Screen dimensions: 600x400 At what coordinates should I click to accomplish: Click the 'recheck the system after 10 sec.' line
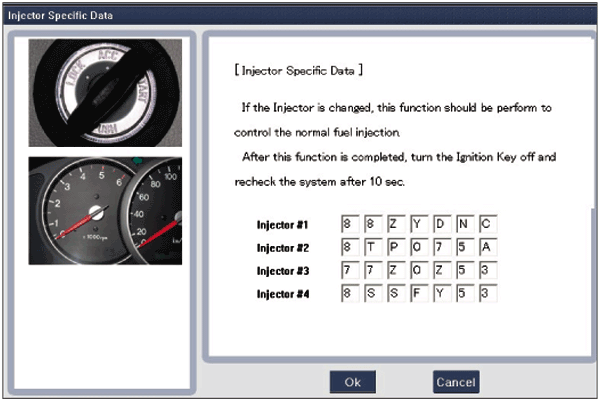tap(320, 182)
